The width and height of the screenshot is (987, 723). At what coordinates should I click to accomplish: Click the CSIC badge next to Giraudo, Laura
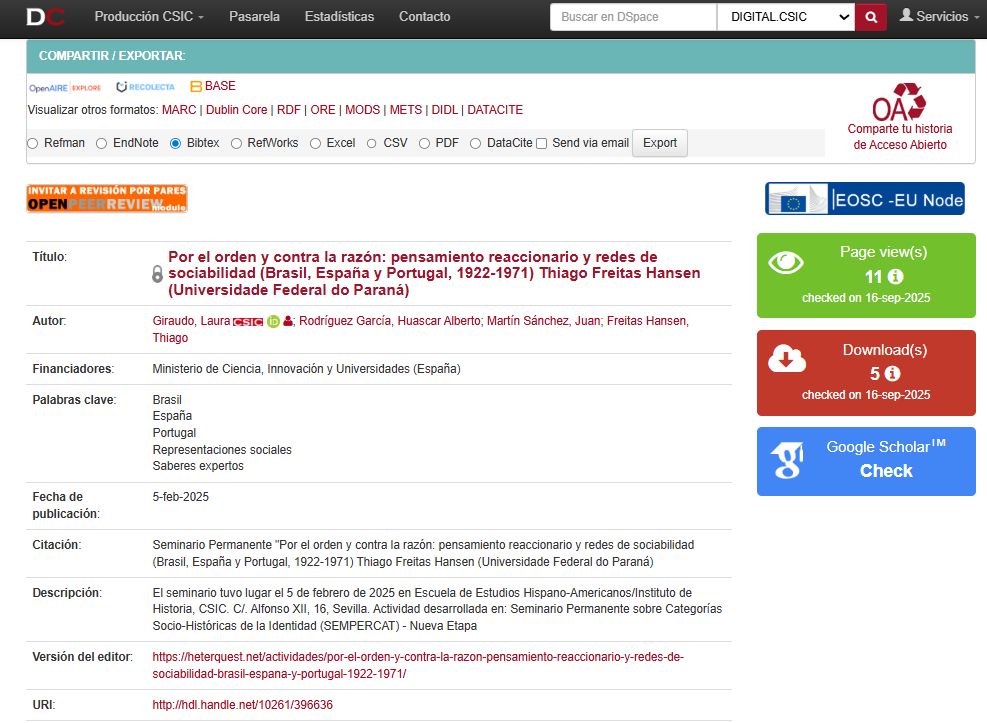tap(248, 322)
